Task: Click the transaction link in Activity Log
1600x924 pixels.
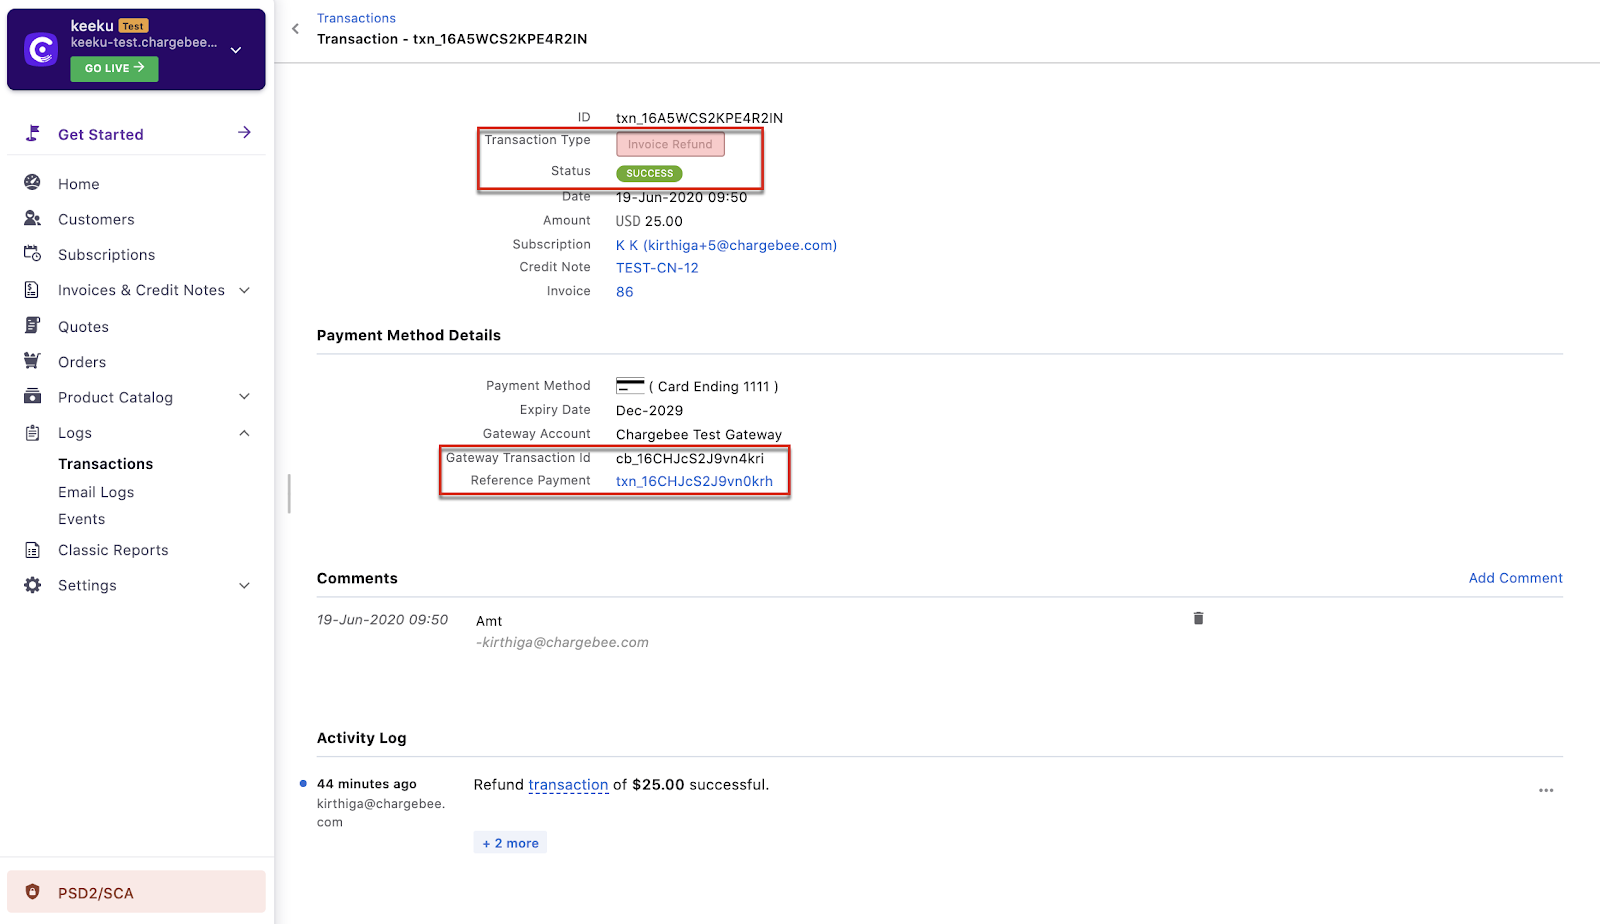Action: [568, 785]
